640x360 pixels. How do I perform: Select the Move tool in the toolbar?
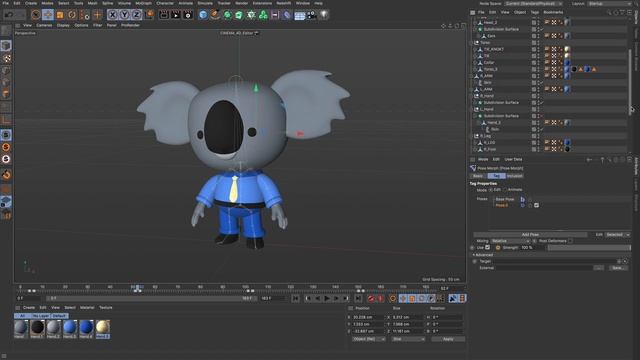(48, 15)
